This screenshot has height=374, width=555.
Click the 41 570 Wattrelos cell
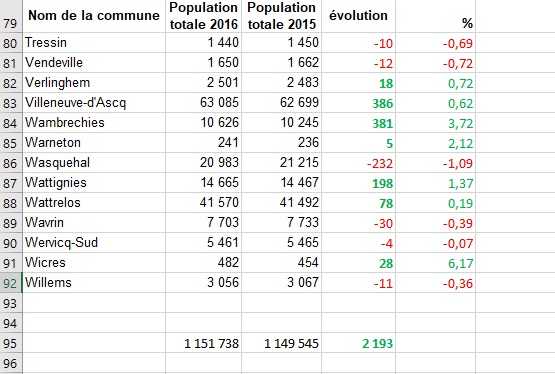pyautogui.click(x=204, y=203)
